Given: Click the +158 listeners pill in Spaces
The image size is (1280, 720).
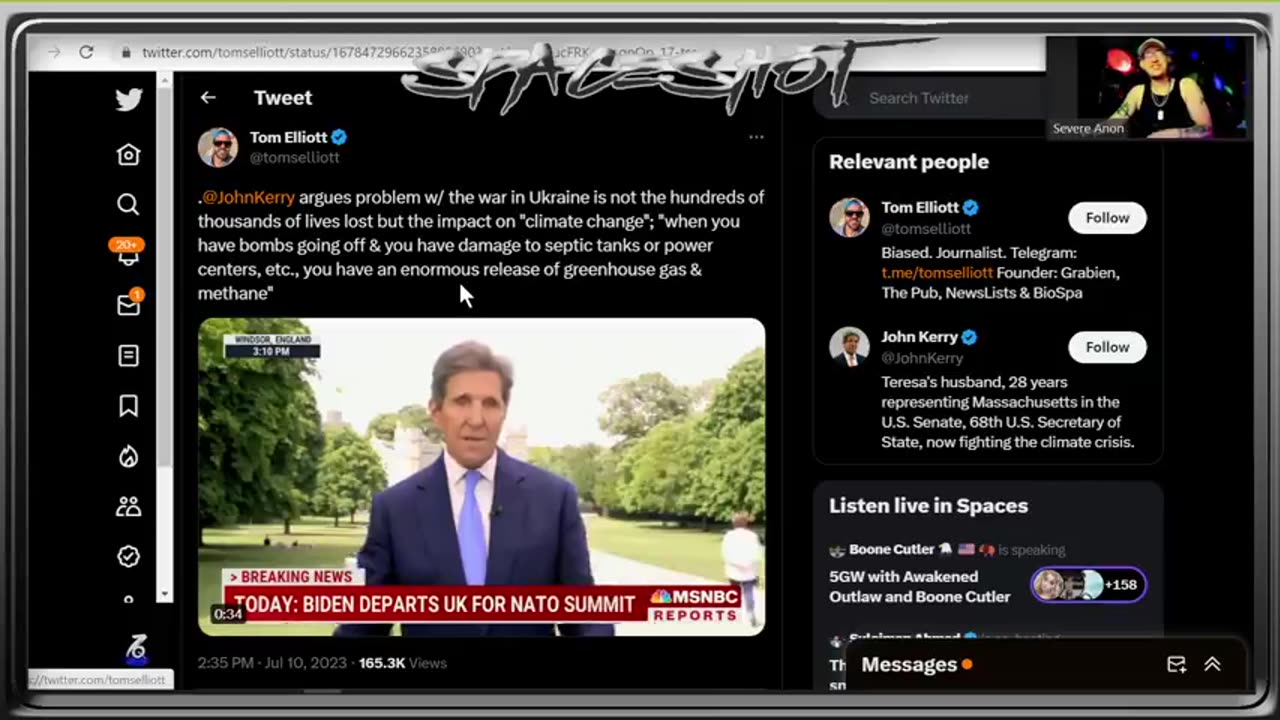Looking at the screenshot, I should (x=1088, y=585).
